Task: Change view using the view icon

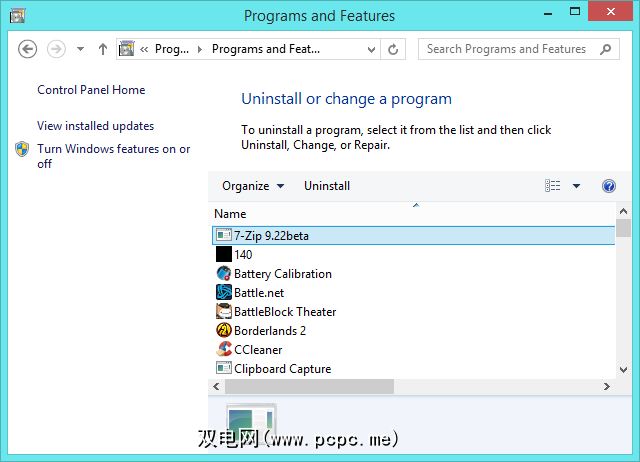Action: (x=553, y=186)
